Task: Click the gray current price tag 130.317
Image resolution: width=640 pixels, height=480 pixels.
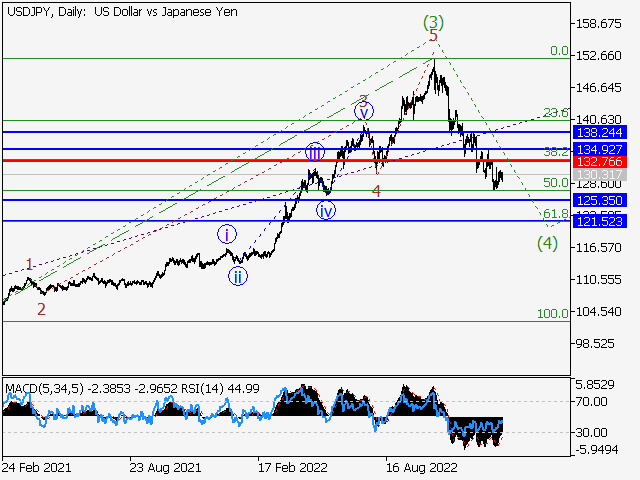Action: tap(599, 175)
